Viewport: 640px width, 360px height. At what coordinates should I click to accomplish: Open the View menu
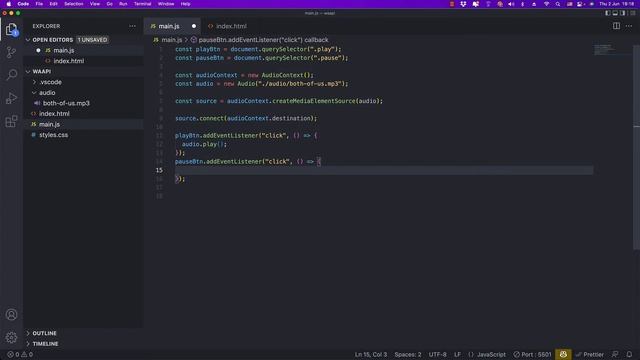[95, 4]
